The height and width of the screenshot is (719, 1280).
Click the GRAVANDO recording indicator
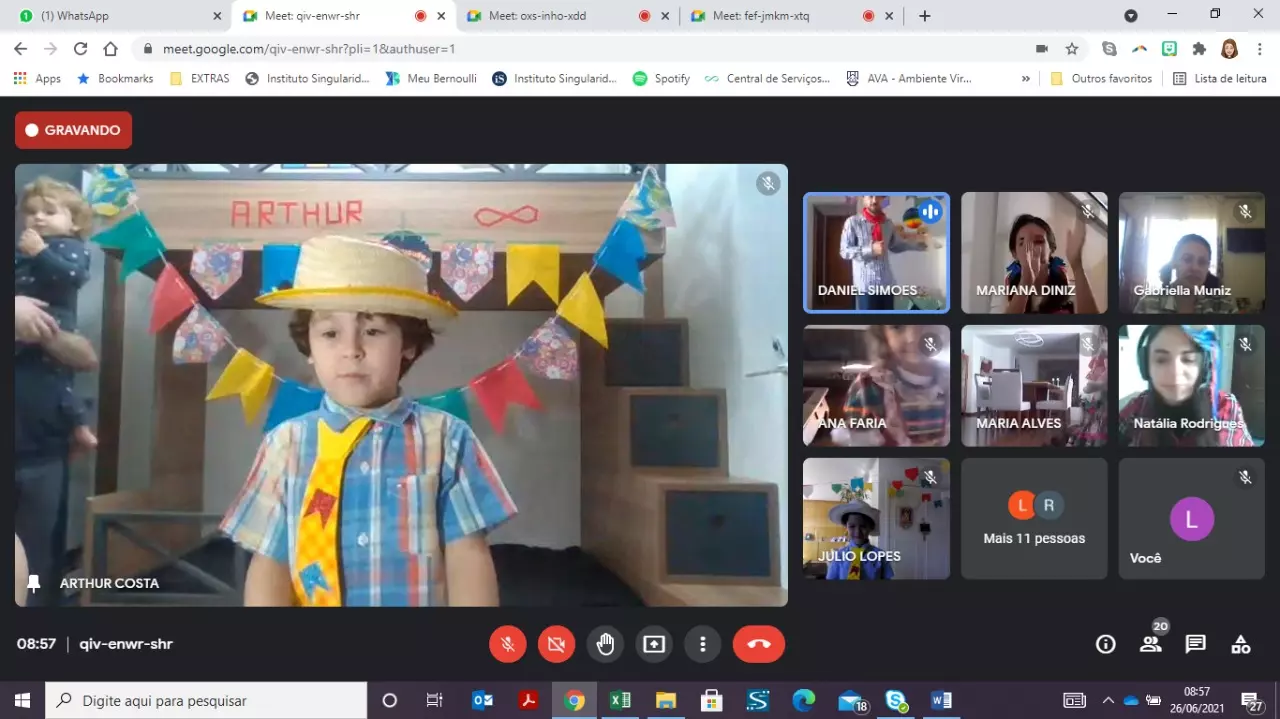pos(73,130)
